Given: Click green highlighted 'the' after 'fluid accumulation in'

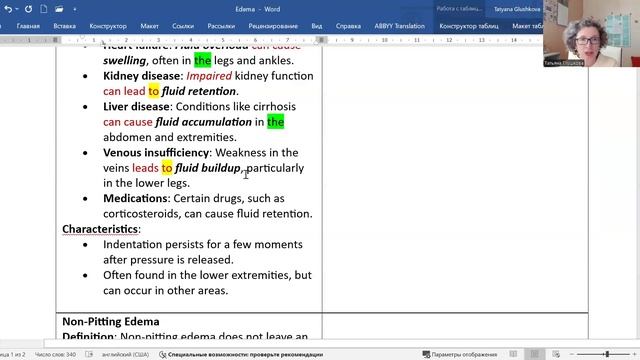Looking at the screenshot, I should point(276,122).
